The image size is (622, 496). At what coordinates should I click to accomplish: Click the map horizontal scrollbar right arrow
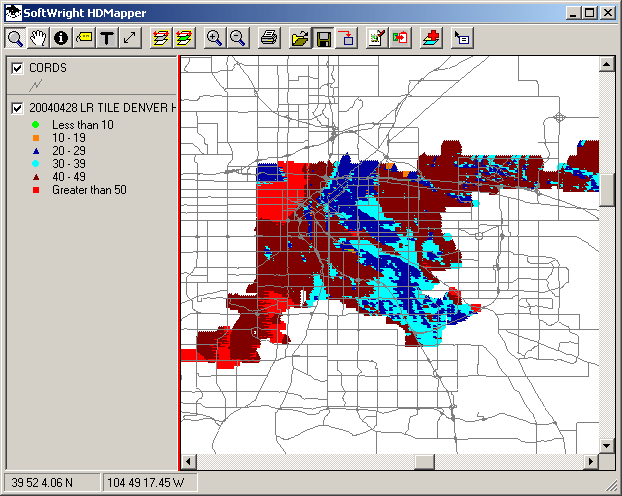tap(591, 461)
